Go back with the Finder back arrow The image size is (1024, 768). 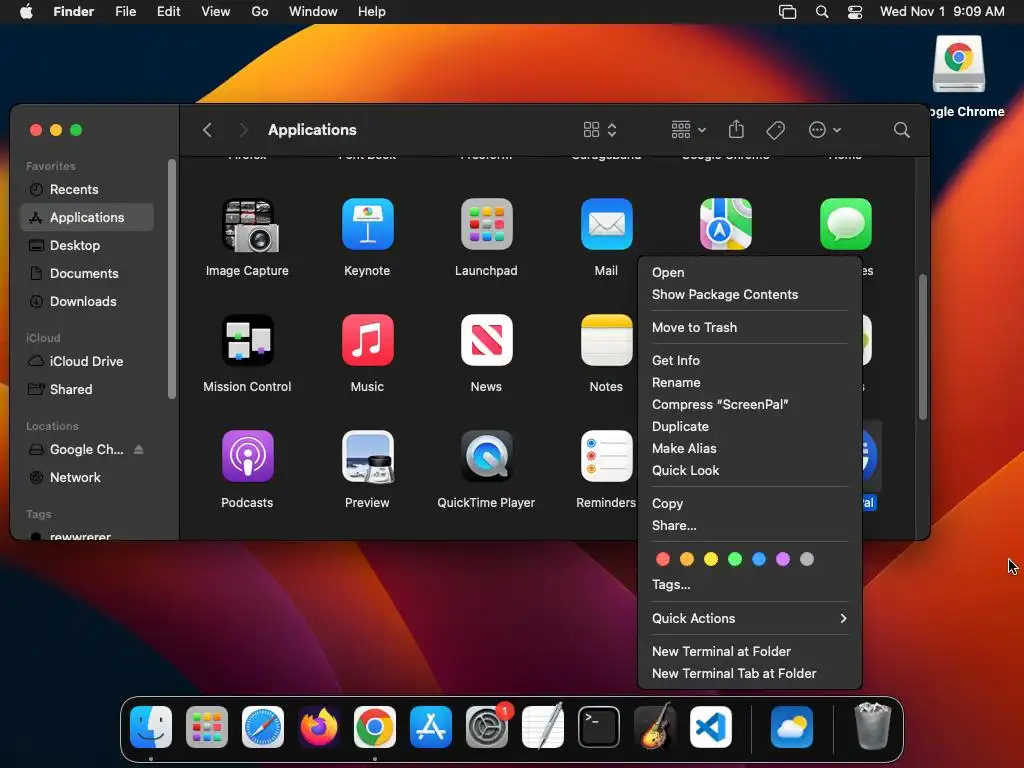[207, 130]
